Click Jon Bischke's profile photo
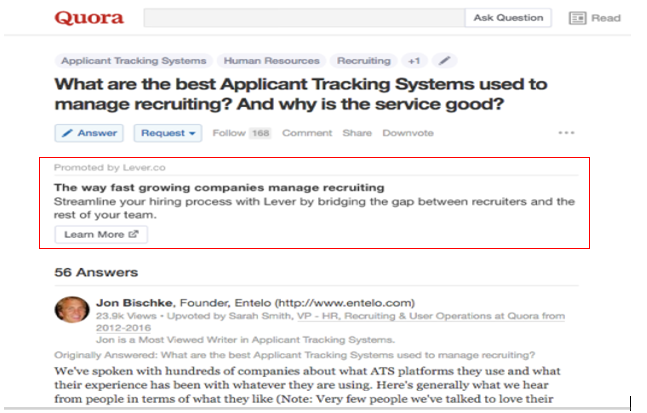The width and height of the screenshot is (647, 413). pos(72,309)
